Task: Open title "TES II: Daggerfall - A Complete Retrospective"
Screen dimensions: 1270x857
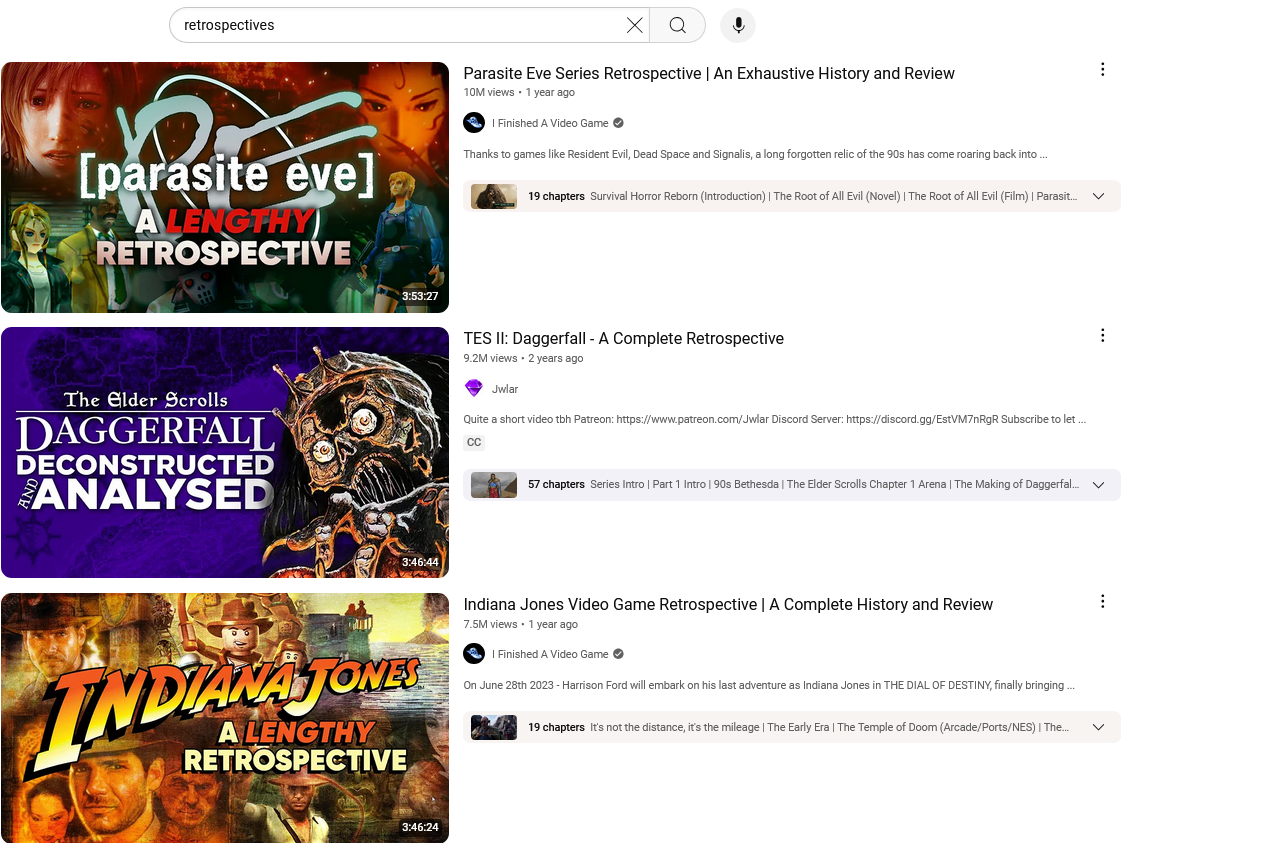Action: pyautogui.click(x=623, y=339)
